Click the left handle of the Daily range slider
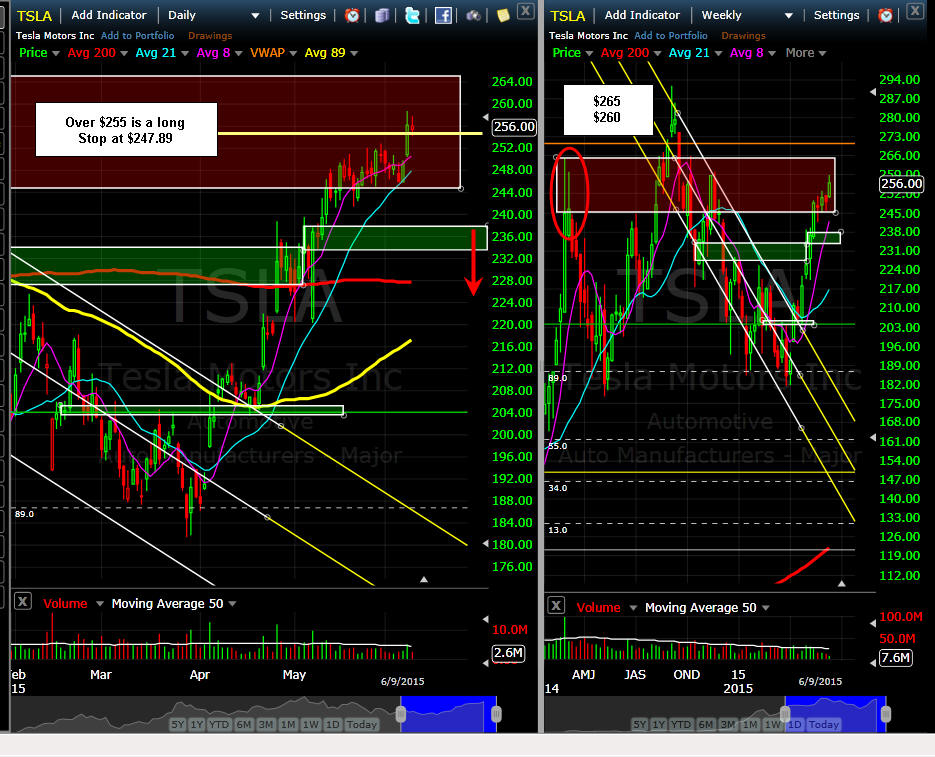This screenshot has width=935, height=757. pyautogui.click(x=401, y=714)
